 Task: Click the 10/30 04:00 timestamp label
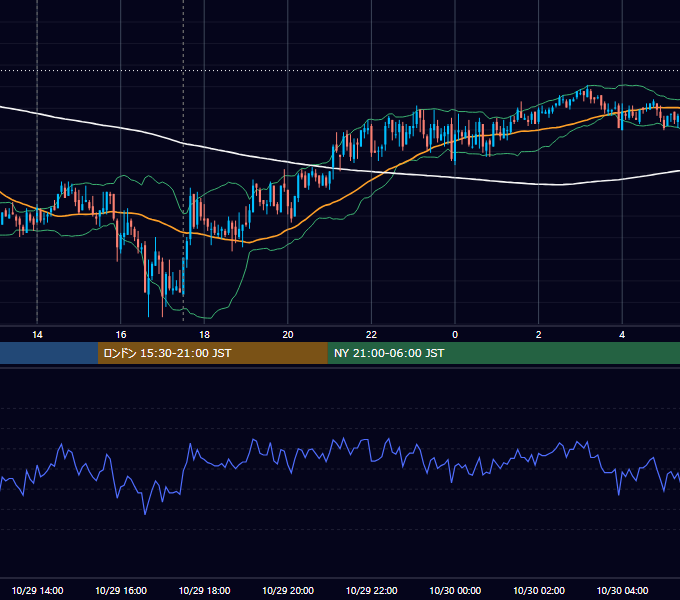click(x=622, y=590)
